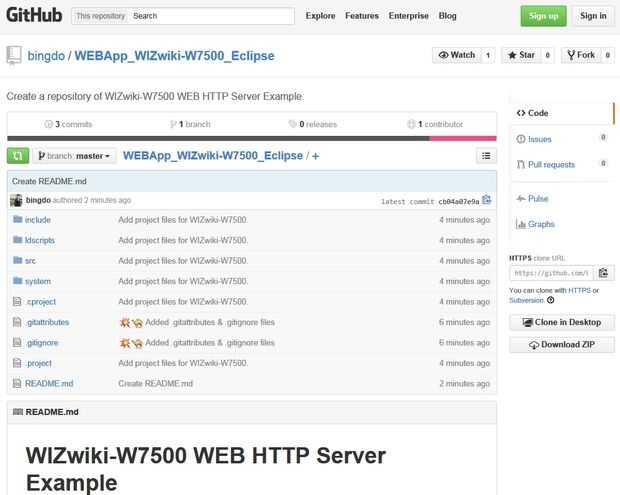Click Download ZIP

[x=562, y=344]
